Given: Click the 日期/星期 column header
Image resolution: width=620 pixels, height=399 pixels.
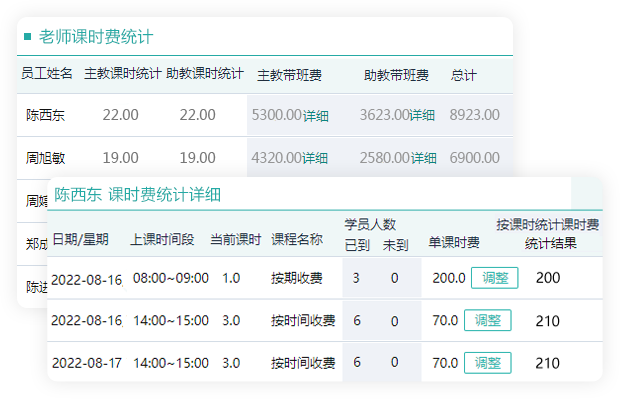Looking at the screenshot, I should 80,239.
